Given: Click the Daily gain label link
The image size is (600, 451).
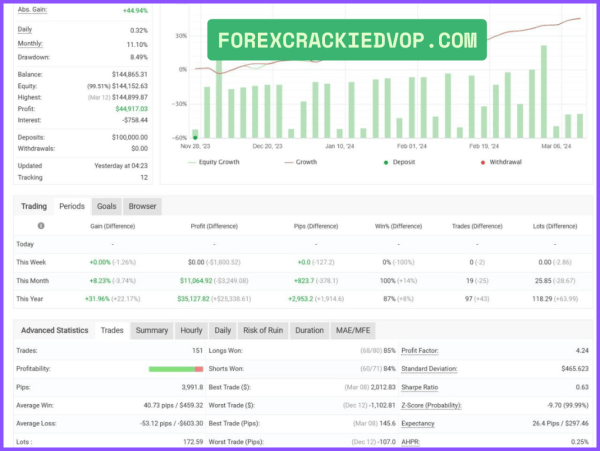Looking at the screenshot, I should click(25, 29).
